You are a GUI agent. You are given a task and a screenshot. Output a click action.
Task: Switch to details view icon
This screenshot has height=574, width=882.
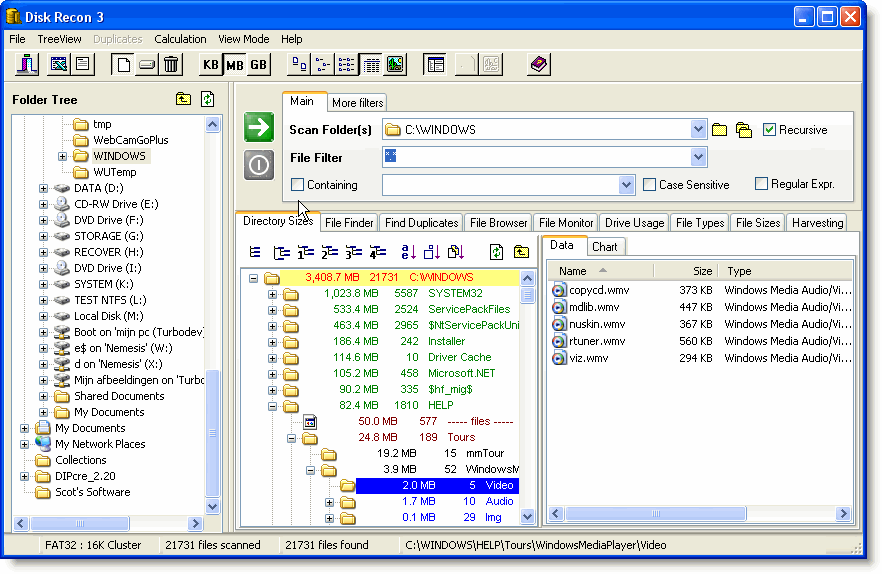[371, 64]
